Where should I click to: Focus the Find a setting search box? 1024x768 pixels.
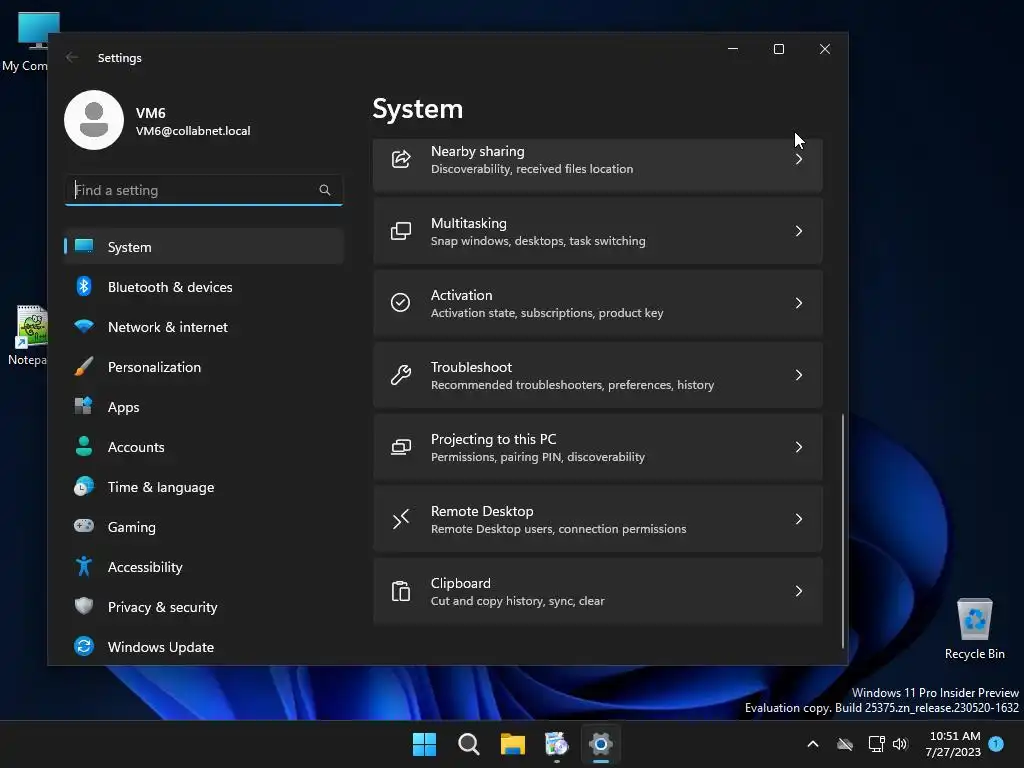point(204,190)
